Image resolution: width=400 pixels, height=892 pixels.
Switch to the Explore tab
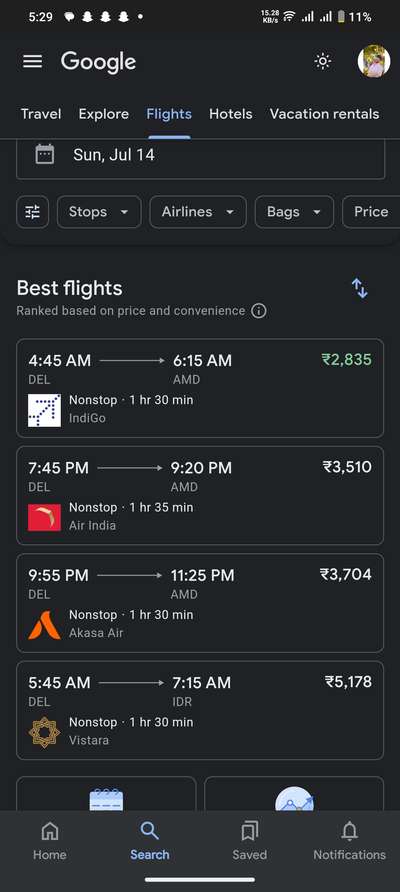[104, 114]
